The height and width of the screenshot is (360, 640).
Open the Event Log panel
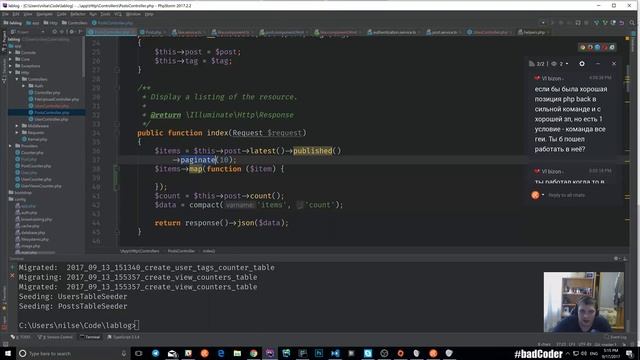616,337
